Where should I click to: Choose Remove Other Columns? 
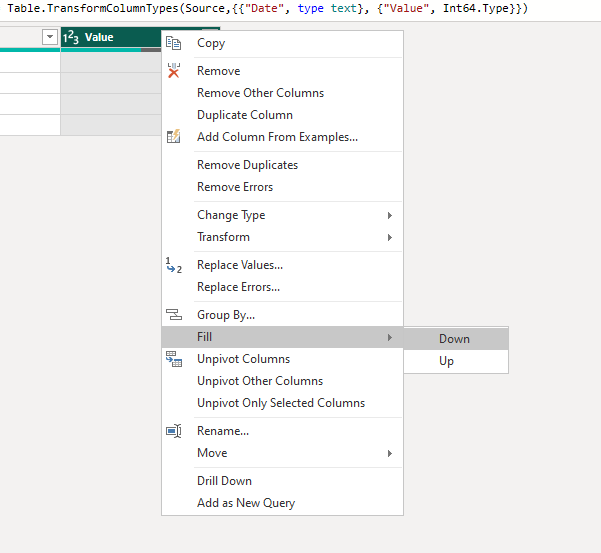[282, 93]
